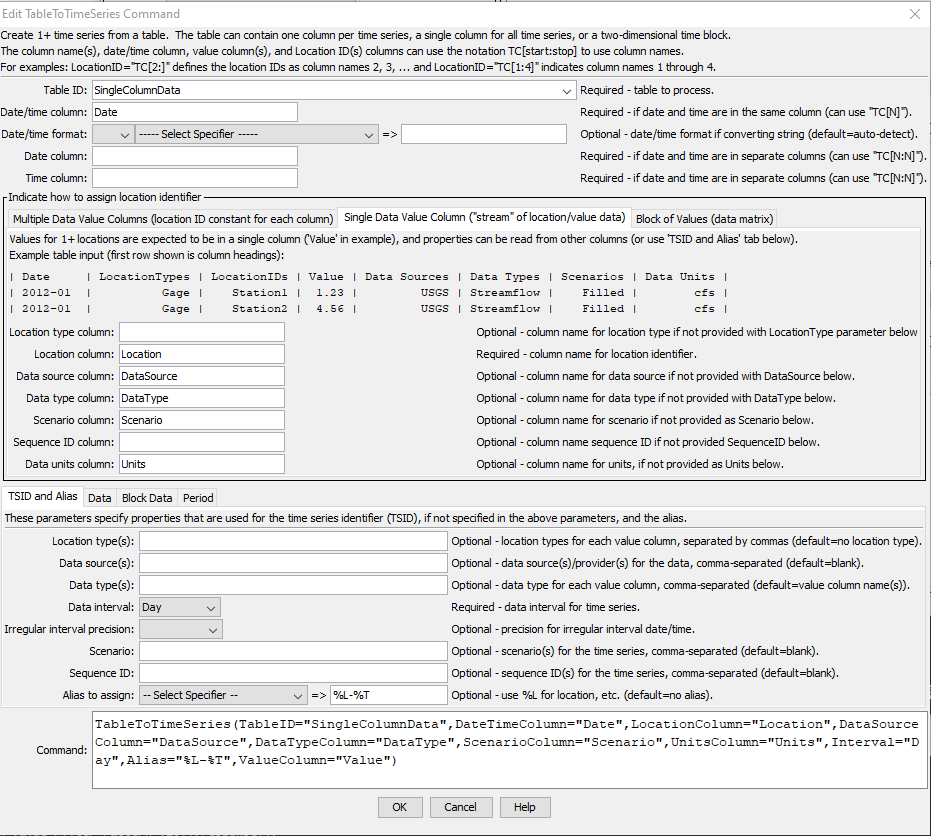Open the Block Data tab
The width and height of the screenshot is (931, 836).
[147, 498]
